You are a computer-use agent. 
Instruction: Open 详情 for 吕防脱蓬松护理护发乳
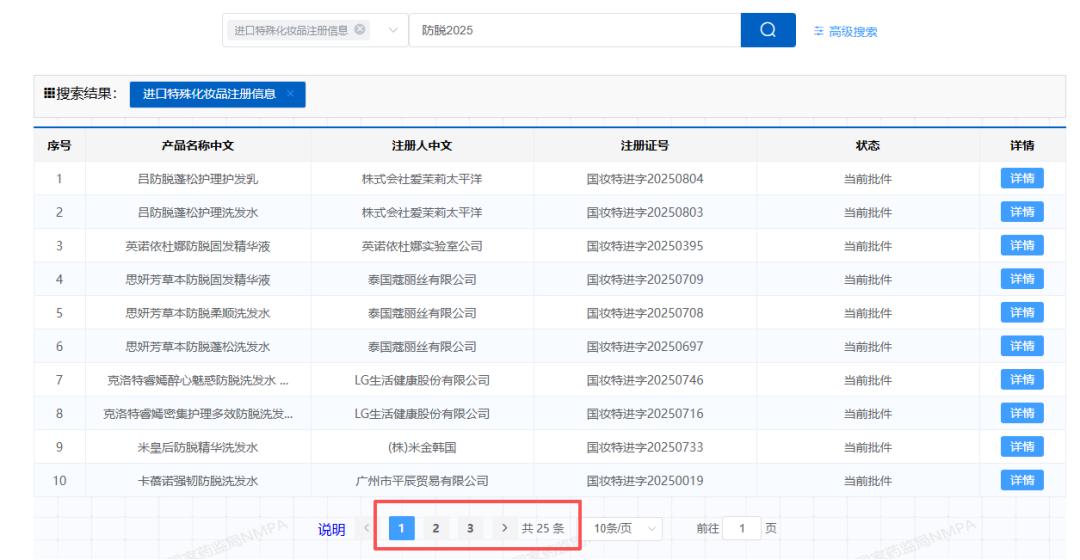1021,179
